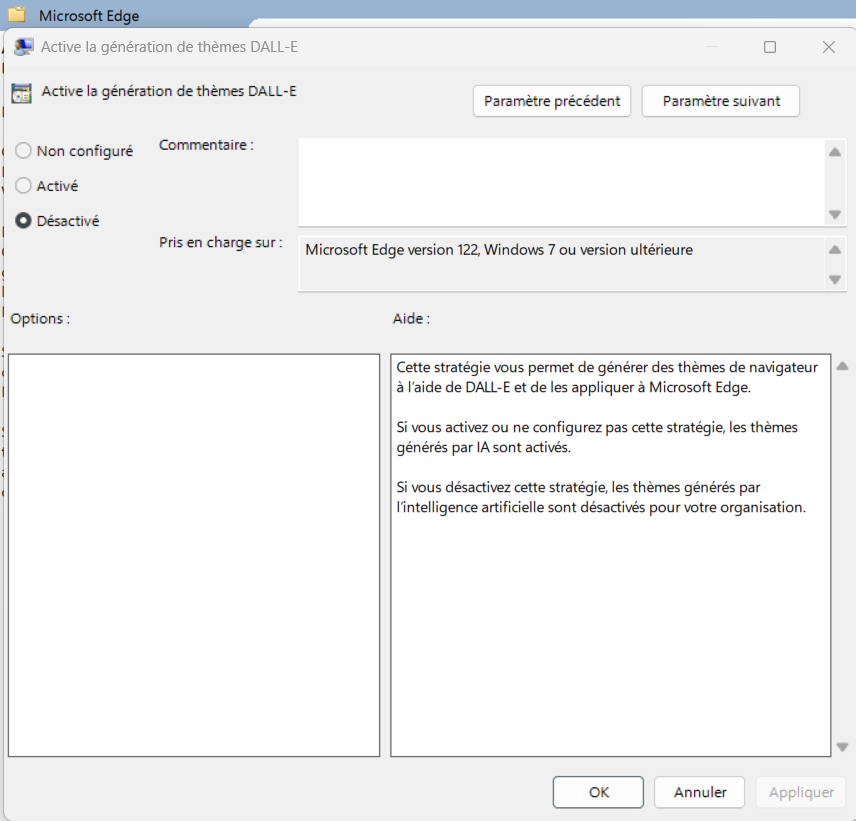Click the policy icon in the title bar
This screenshot has width=856, height=821.
[23, 47]
